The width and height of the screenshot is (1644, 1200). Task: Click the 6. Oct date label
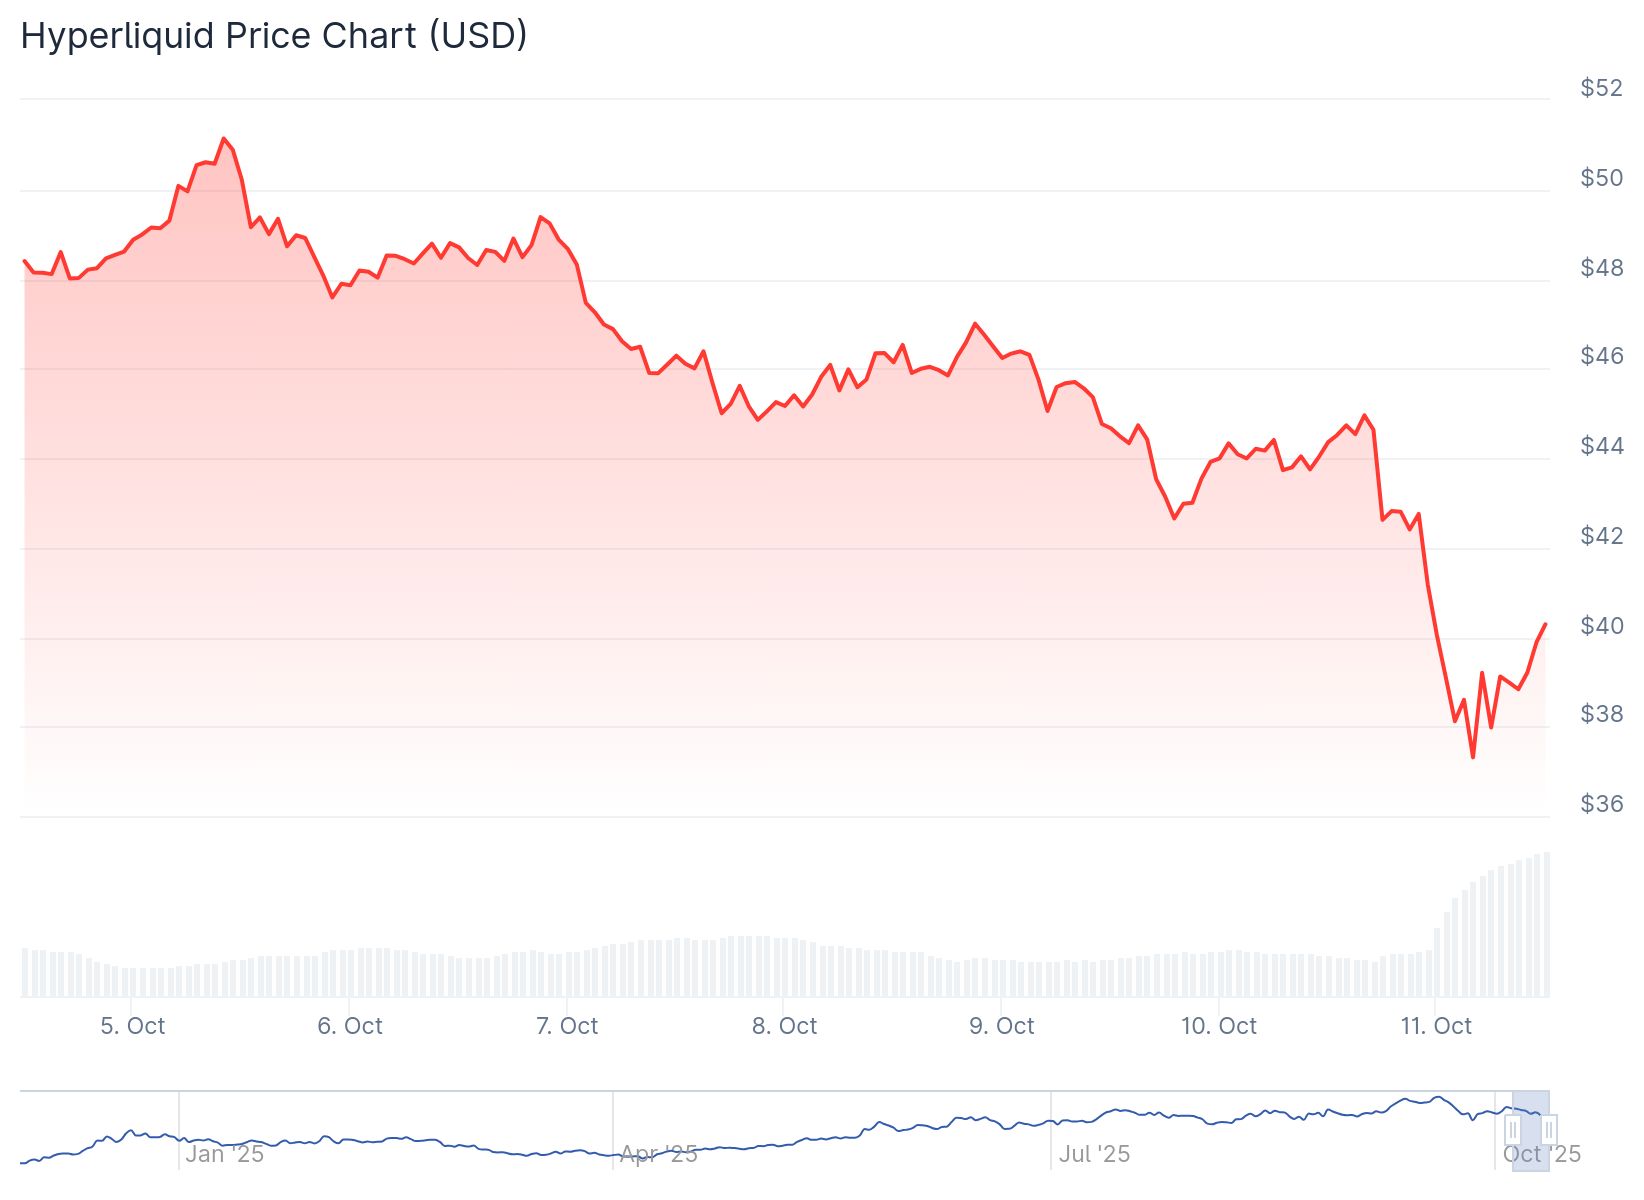click(350, 1026)
